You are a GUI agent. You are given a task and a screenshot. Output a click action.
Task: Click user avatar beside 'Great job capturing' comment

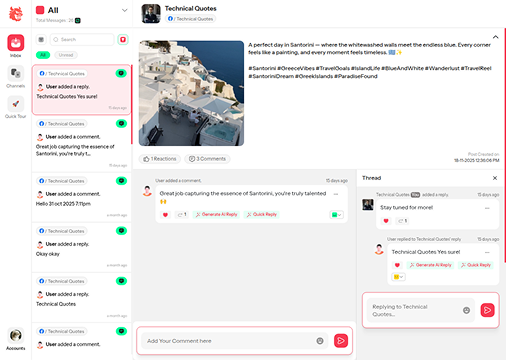pyautogui.click(x=147, y=191)
